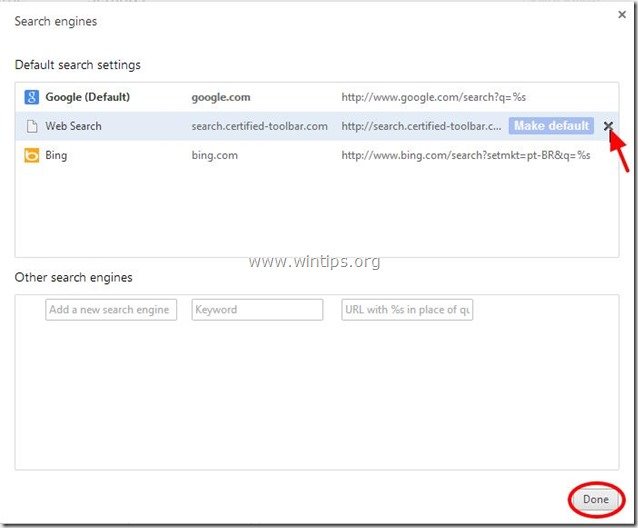Remove Web Search engine with X
Image resolution: width=638 pixels, height=528 pixels.
(608, 126)
